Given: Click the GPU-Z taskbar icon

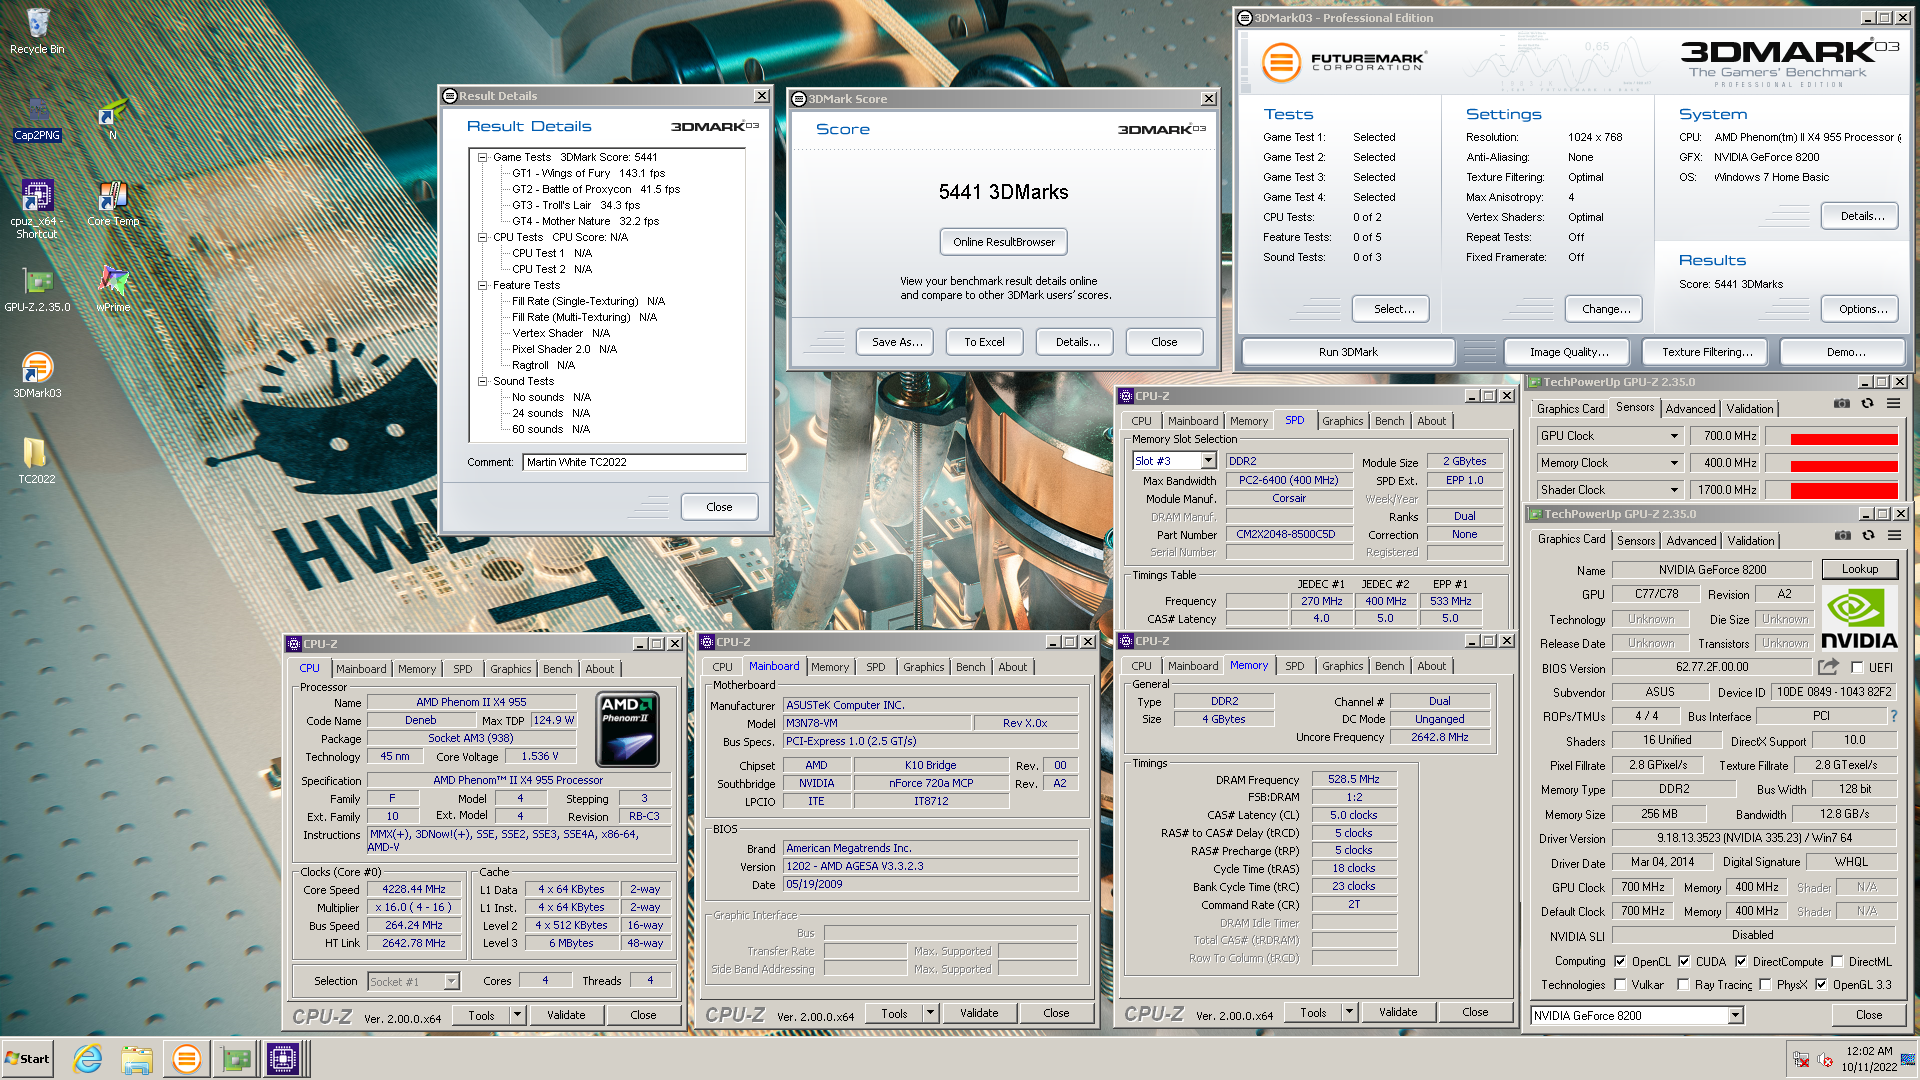Looking at the screenshot, I should (x=235, y=1059).
